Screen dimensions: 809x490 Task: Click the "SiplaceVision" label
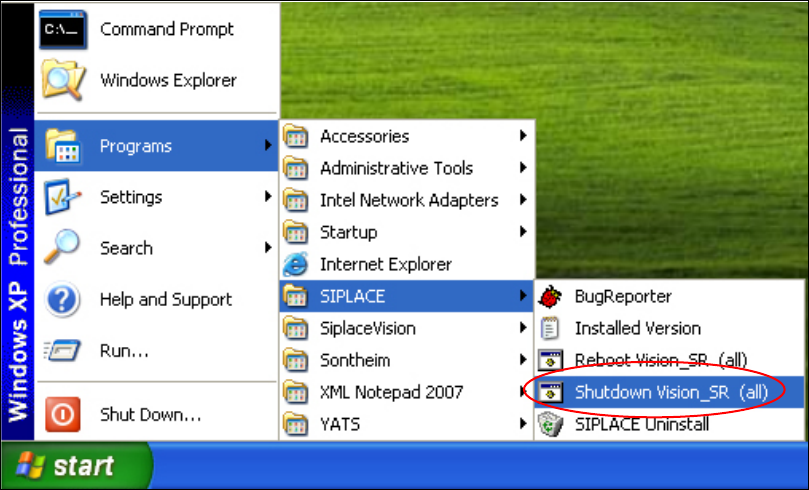tap(368, 328)
